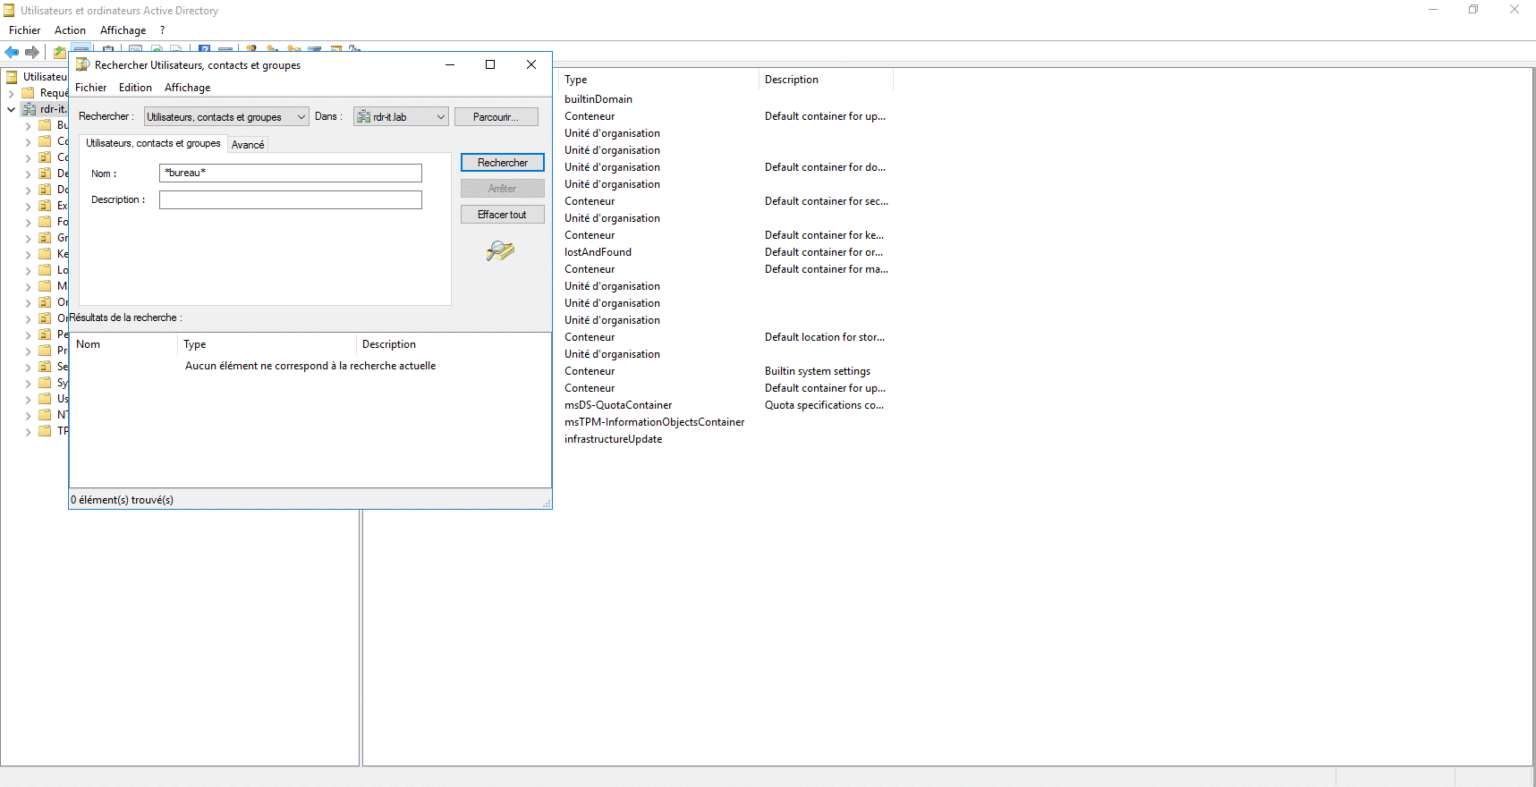Viewport: 1536px width, 787px height.
Task: Open the ? help menu in the main window
Action: pyautogui.click(x=162, y=30)
